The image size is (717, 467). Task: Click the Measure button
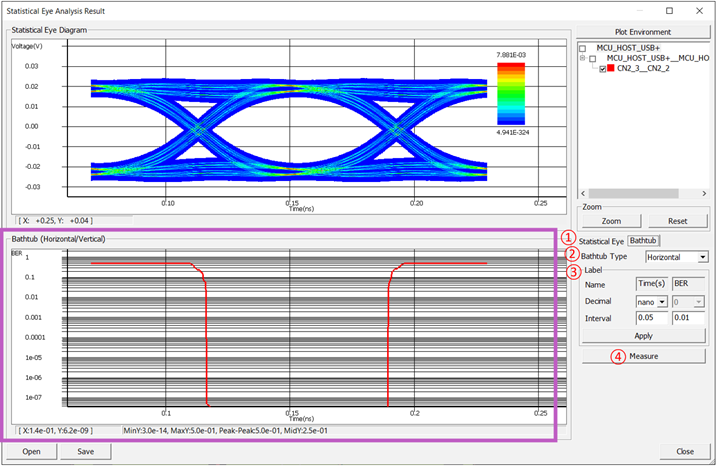642,356
